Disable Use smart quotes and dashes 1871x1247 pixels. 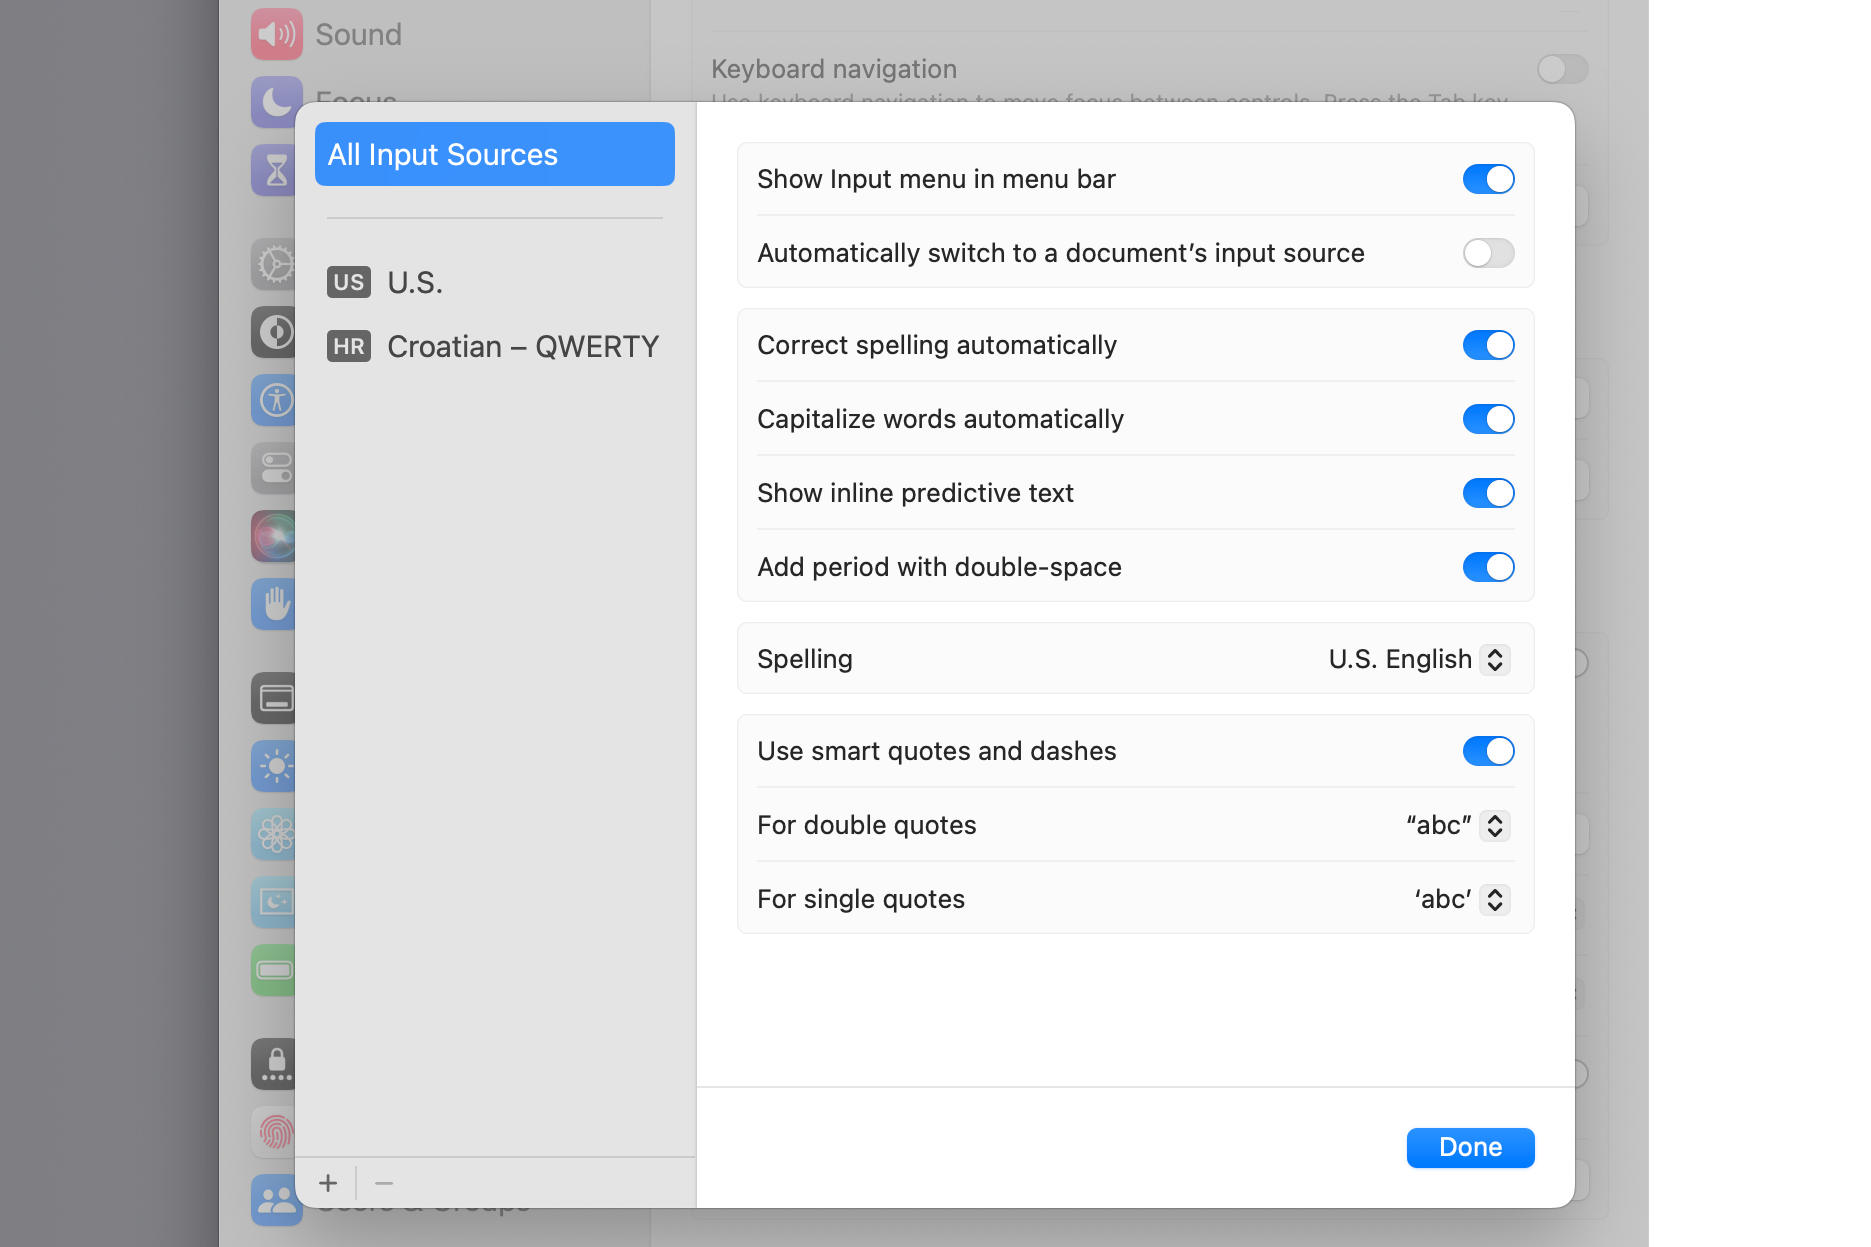1488,751
